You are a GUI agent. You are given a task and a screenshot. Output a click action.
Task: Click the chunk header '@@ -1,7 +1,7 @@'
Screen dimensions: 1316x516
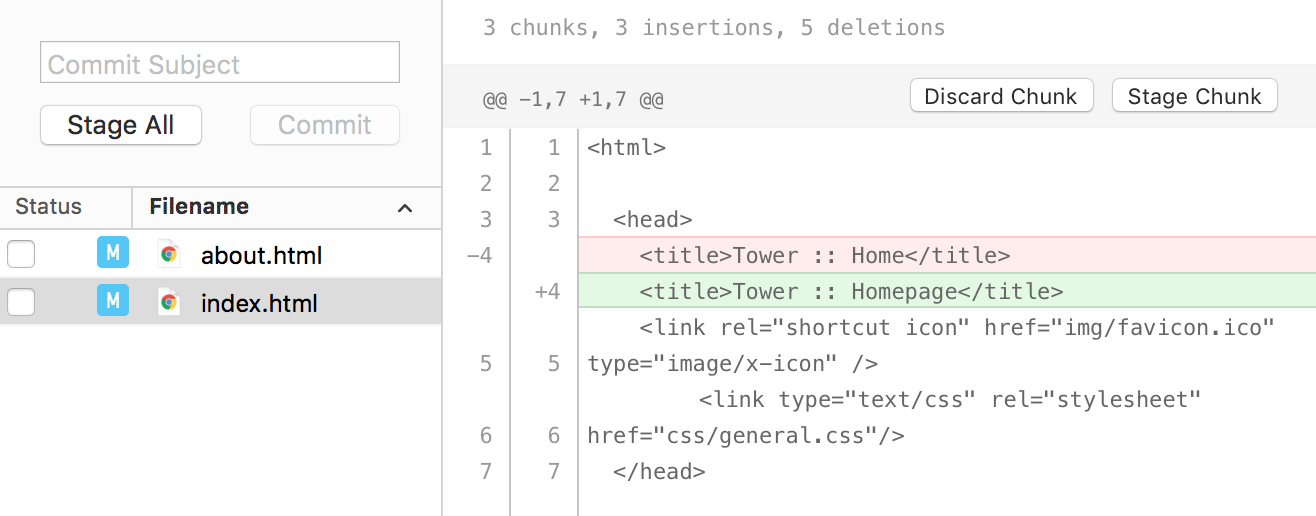[573, 100]
